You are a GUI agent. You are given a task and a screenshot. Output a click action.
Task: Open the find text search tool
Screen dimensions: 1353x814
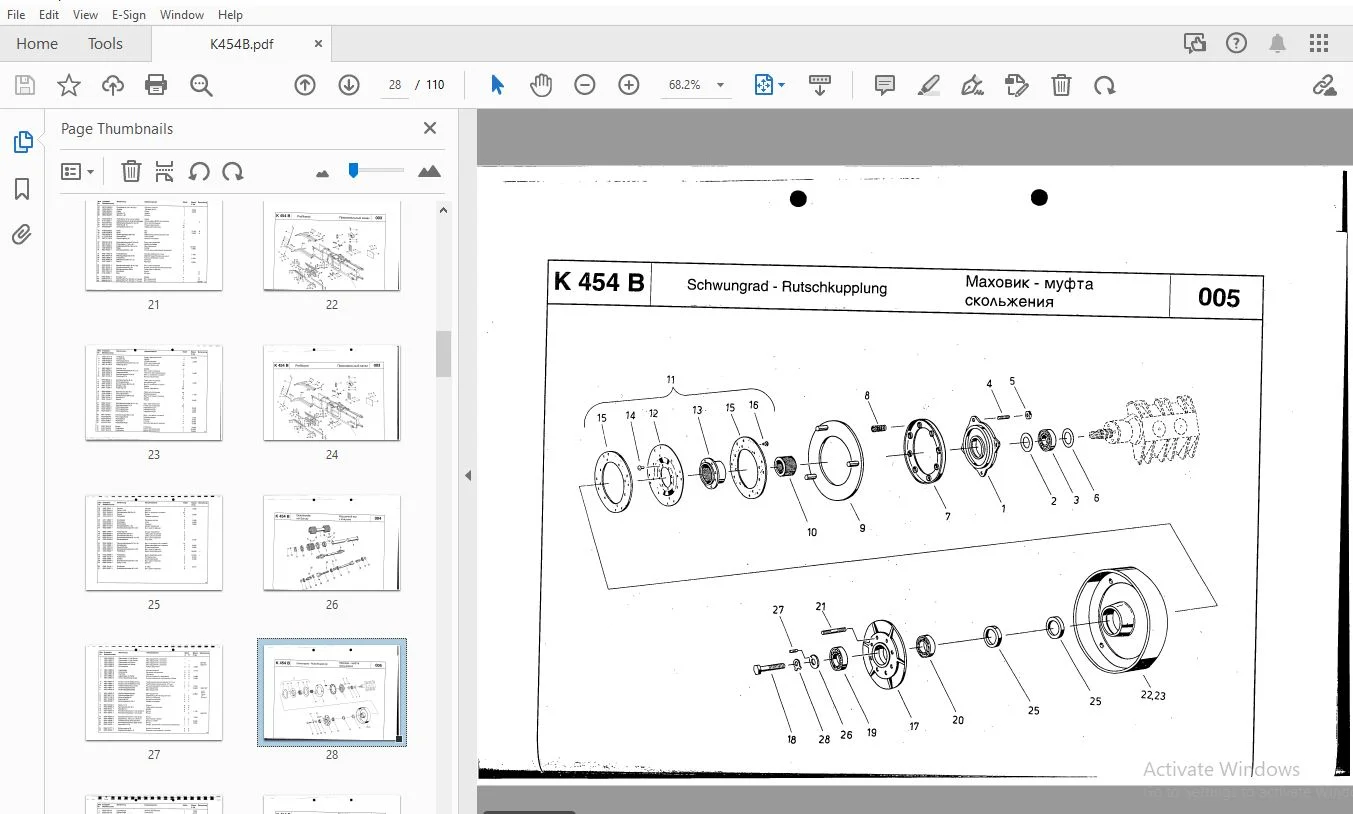201,86
